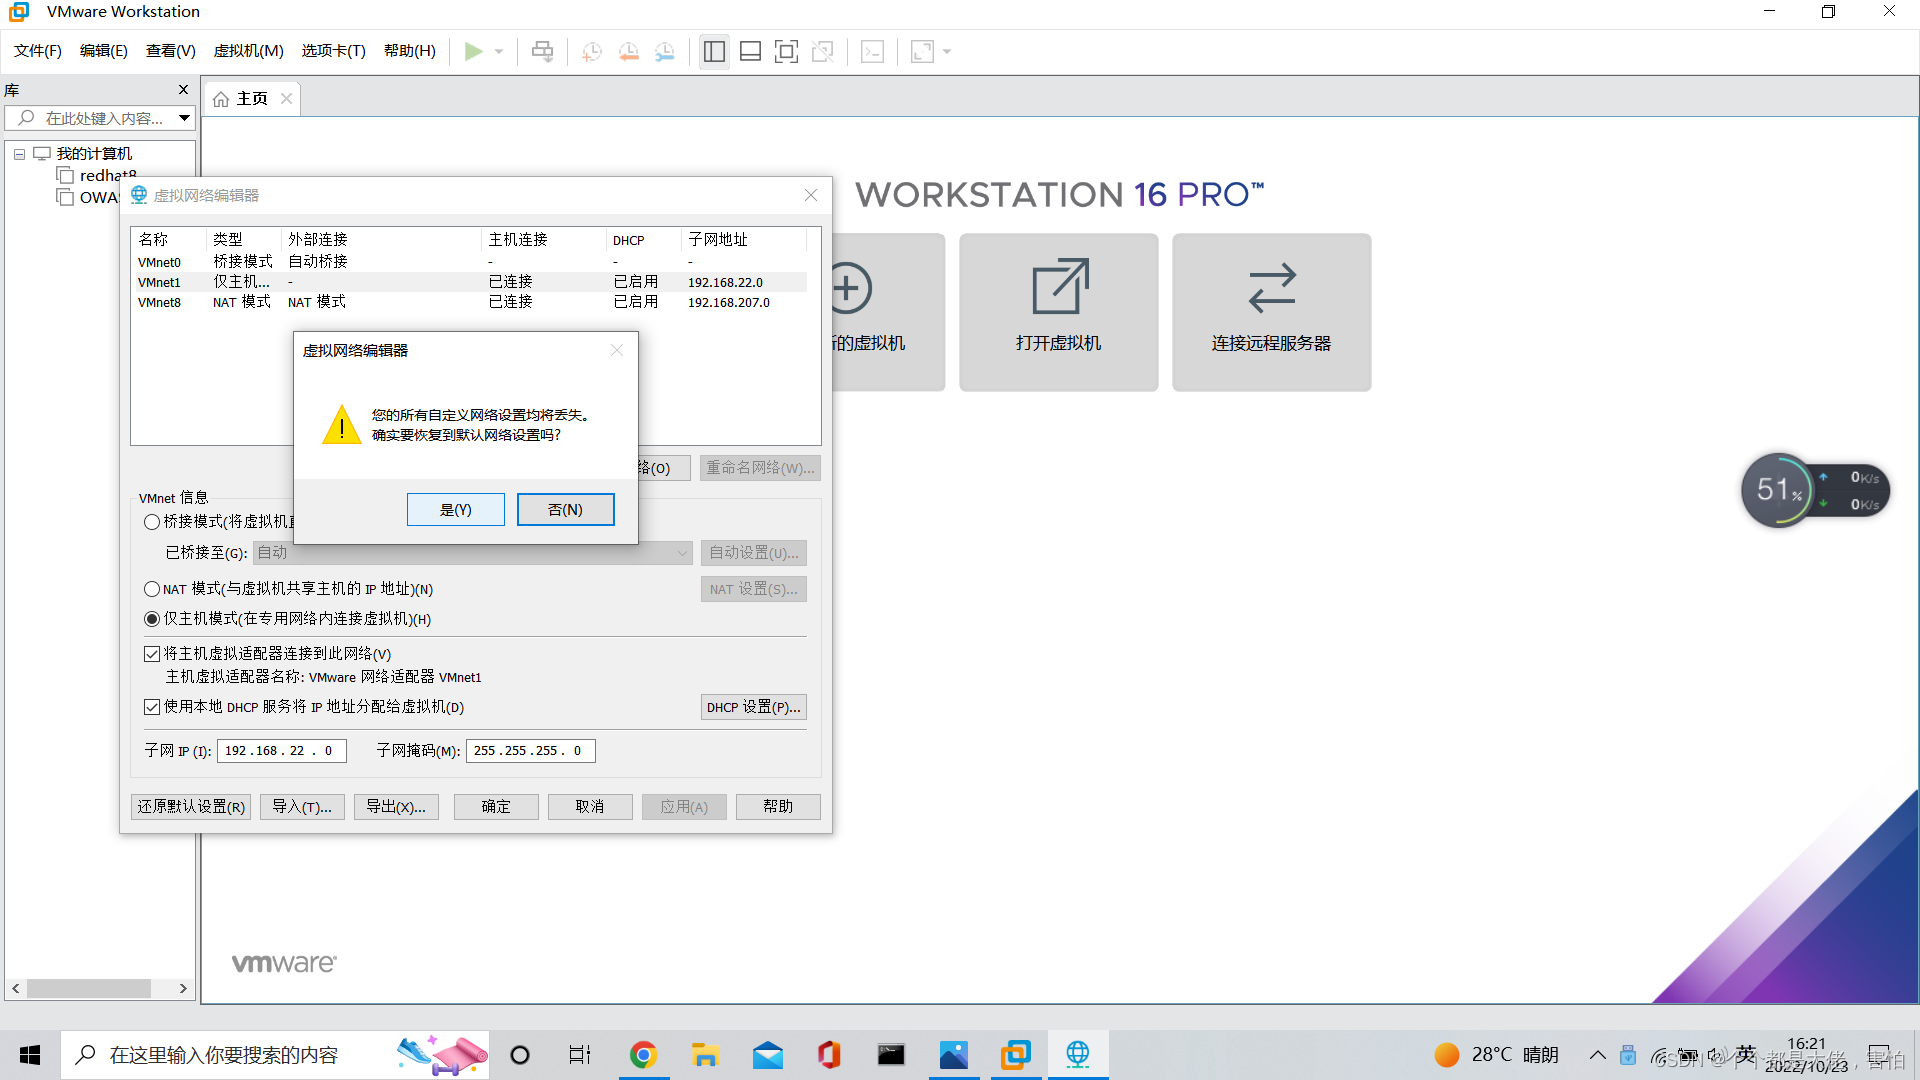Click 连接远程服务器 tile
This screenshot has width=1920, height=1080.
tap(1271, 312)
